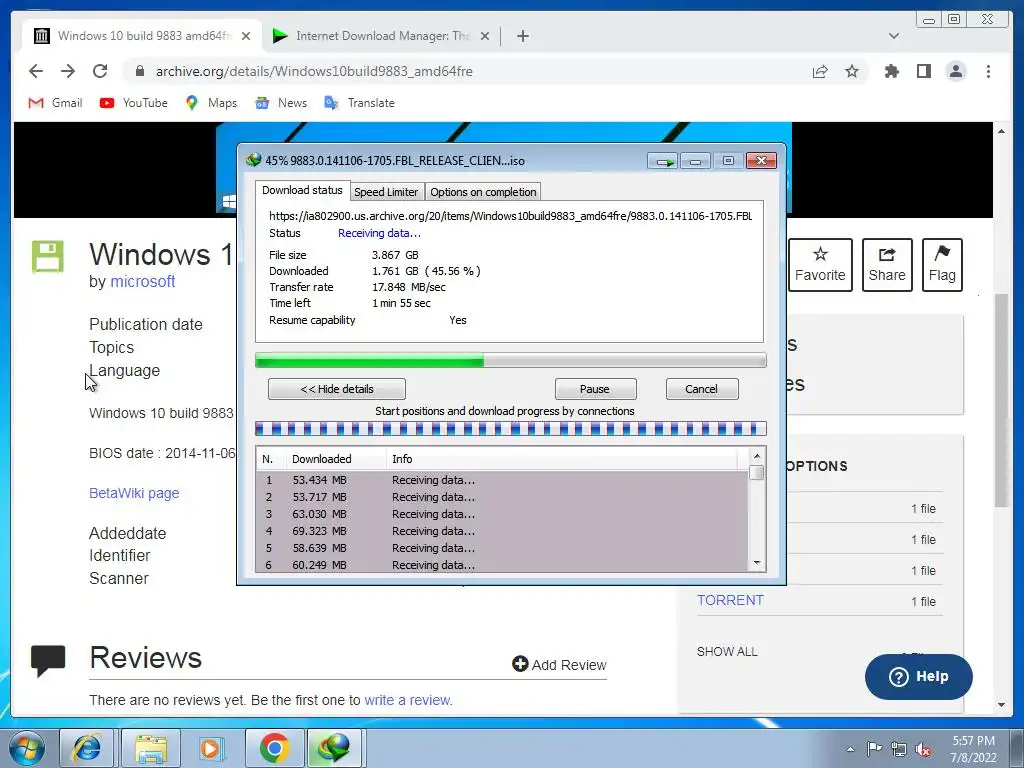Open the Chrome extensions puzzle icon
Image resolution: width=1024 pixels, height=768 pixels.
(x=891, y=71)
